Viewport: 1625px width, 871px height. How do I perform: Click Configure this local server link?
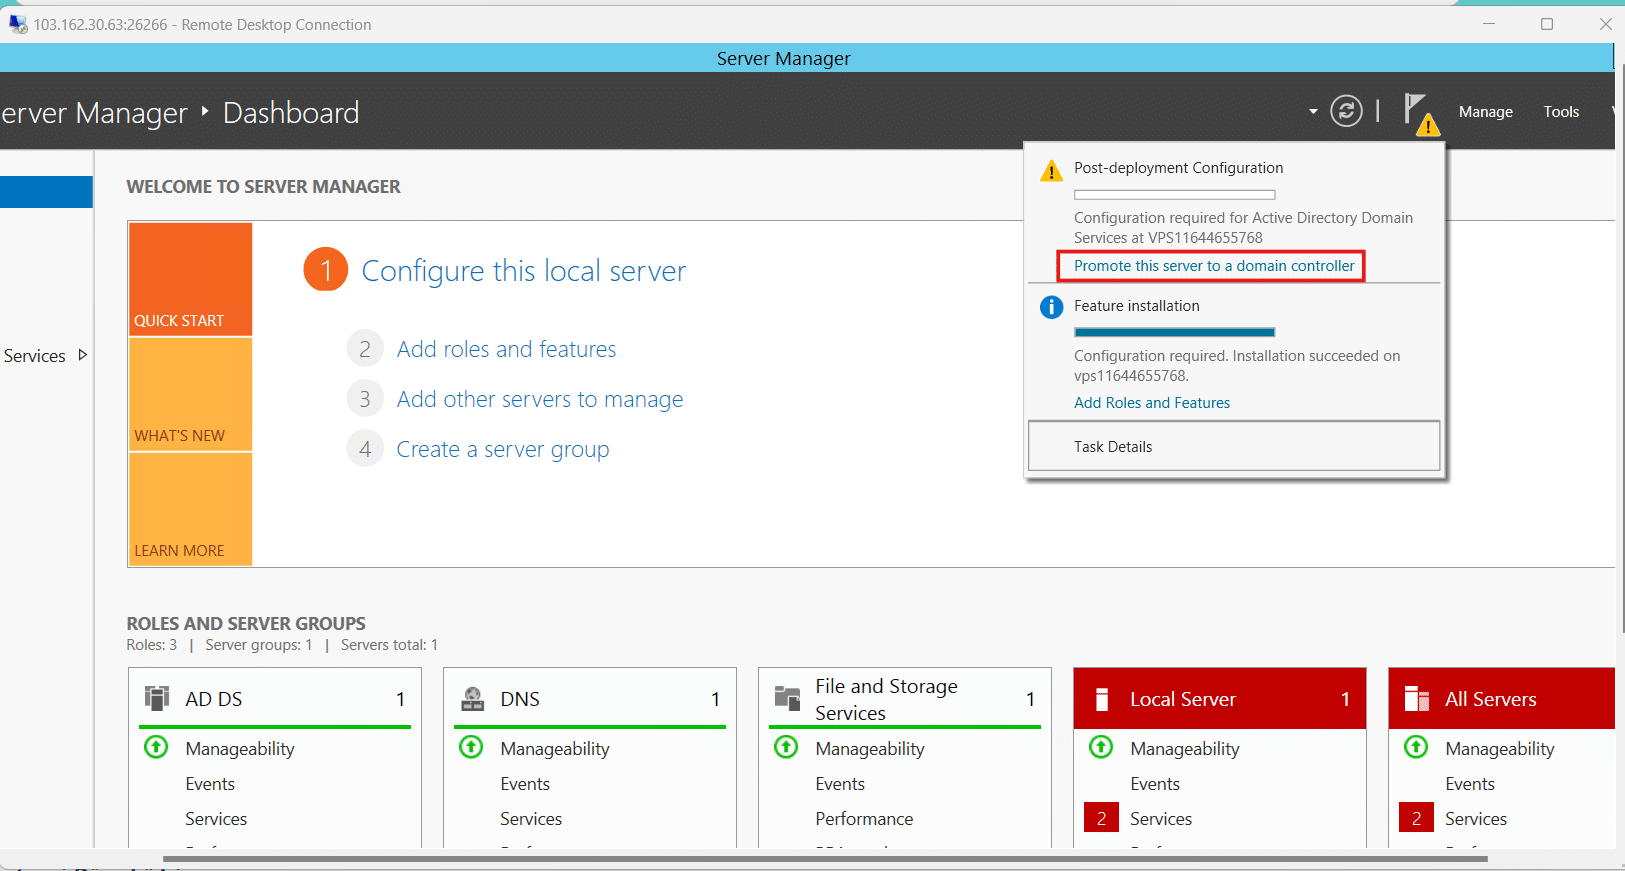[x=524, y=271]
